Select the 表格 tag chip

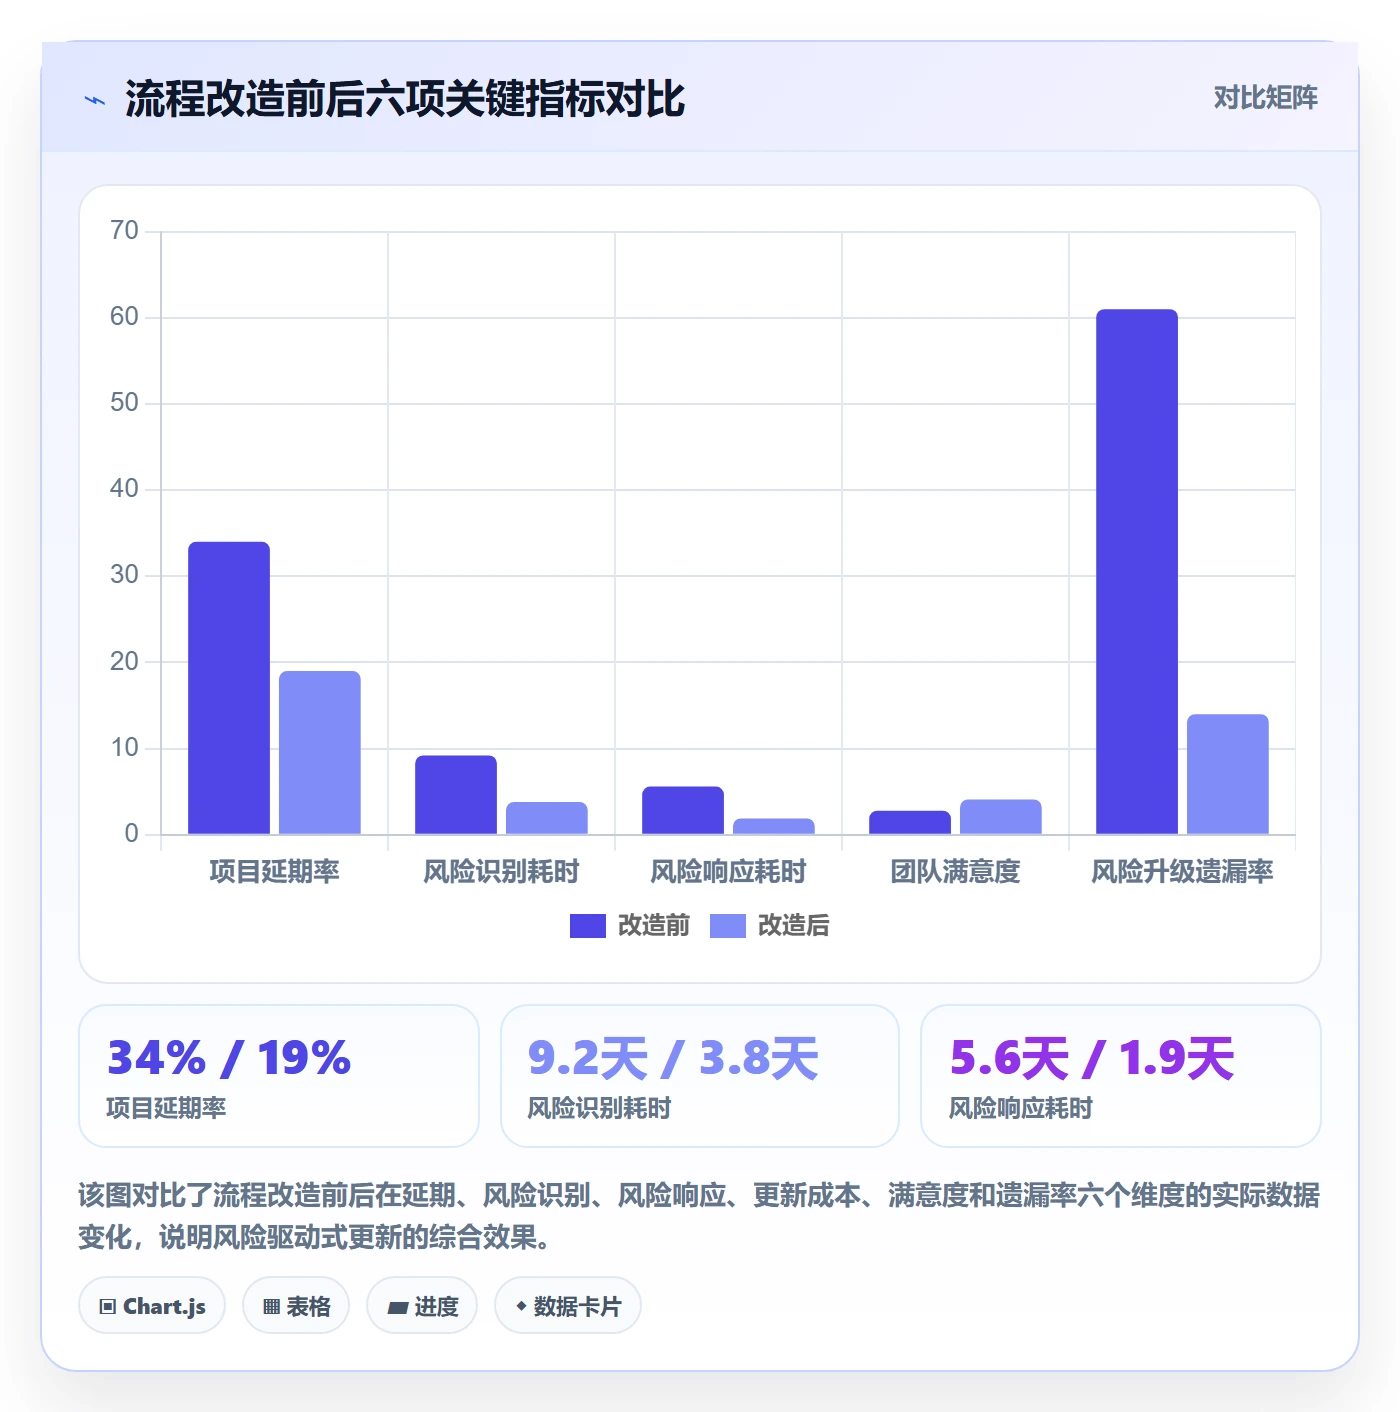pos(296,1306)
